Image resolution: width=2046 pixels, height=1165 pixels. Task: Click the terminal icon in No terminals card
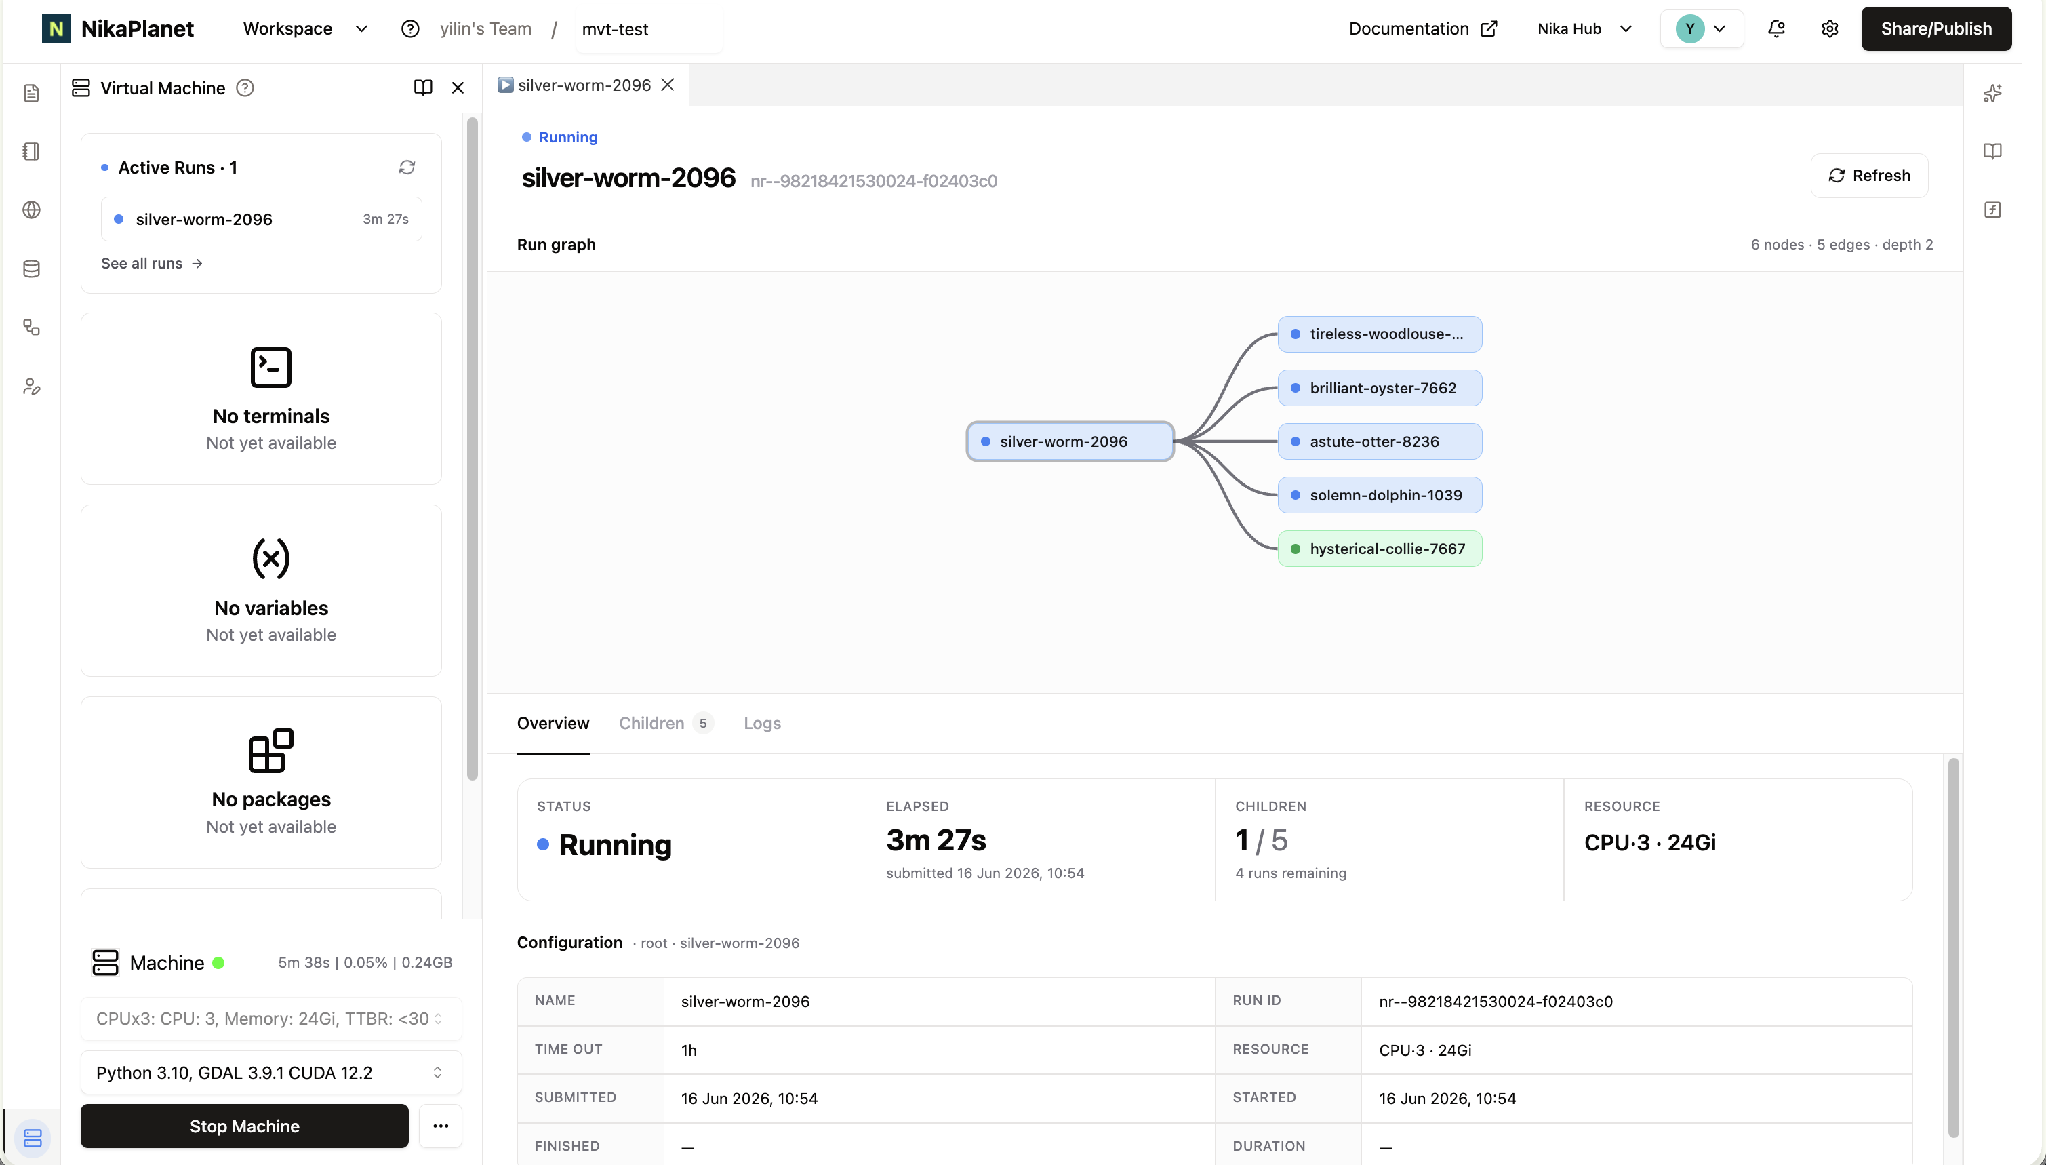tap(271, 367)
